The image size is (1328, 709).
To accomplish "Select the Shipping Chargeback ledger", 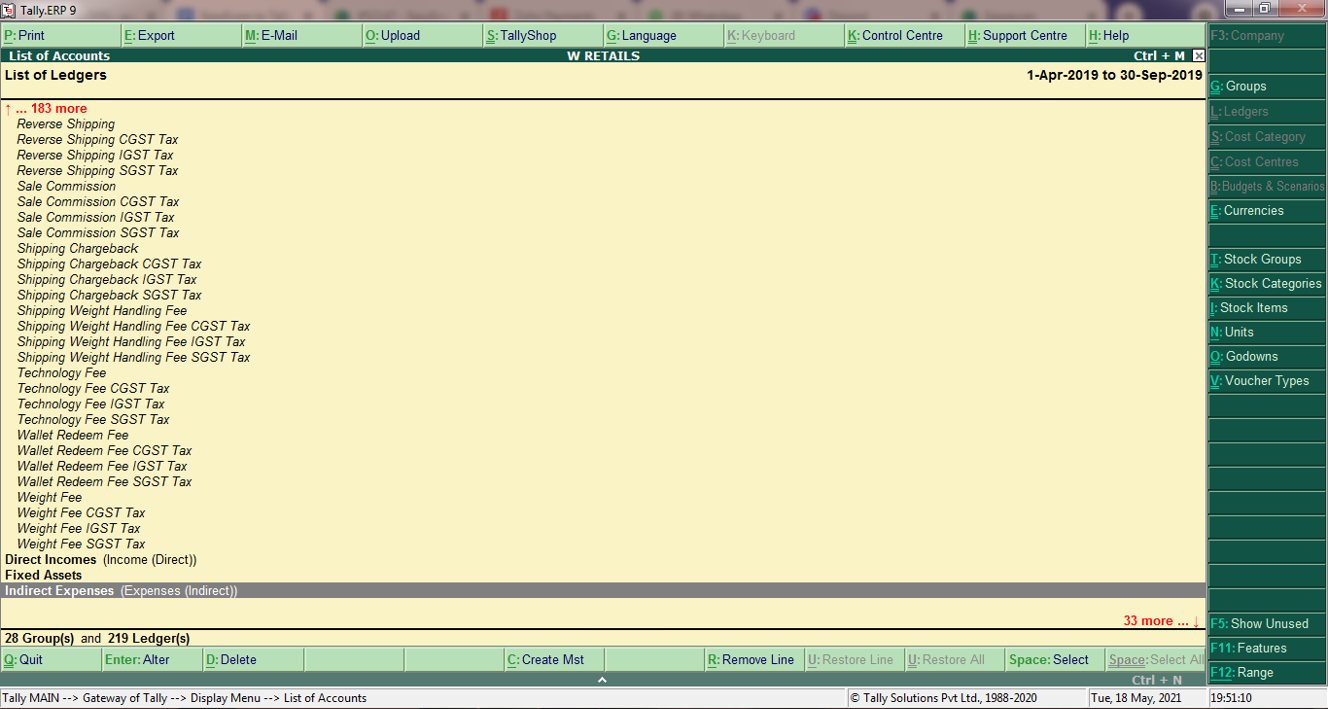I will (x=78, y=249).
